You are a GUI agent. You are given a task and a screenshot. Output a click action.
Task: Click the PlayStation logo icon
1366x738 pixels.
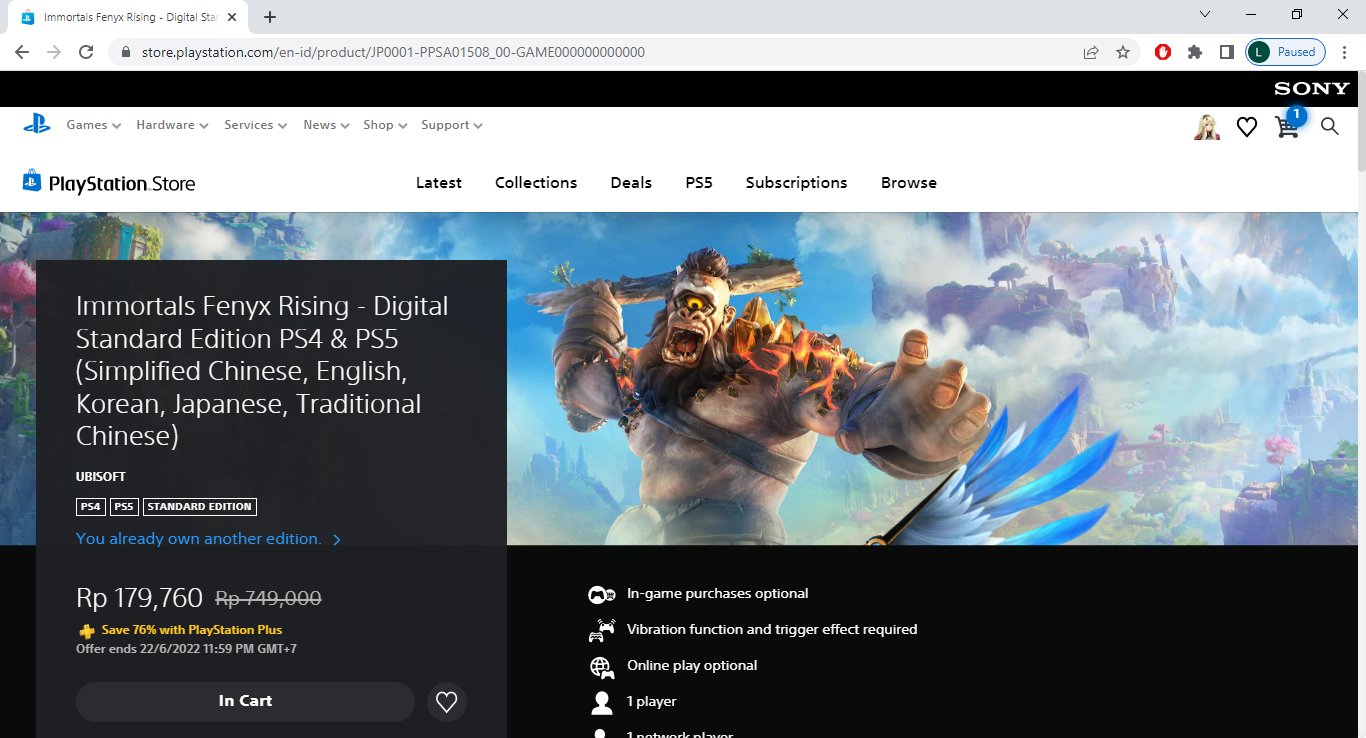(x=37, y=124)
